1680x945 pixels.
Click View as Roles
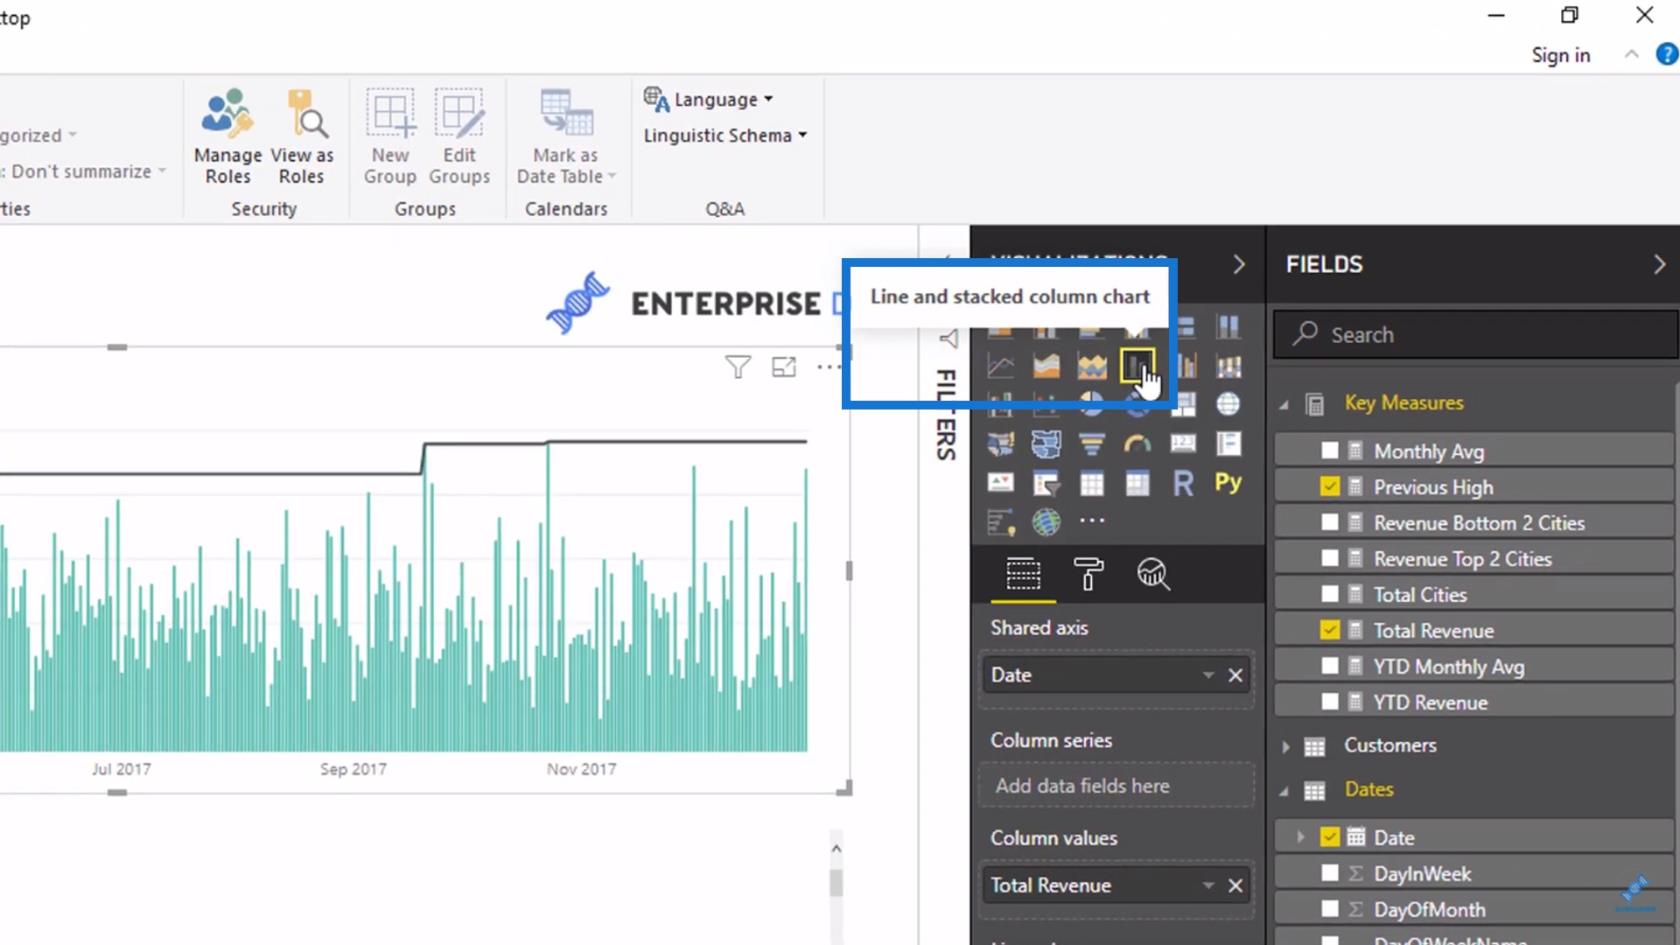click(302, 137)
